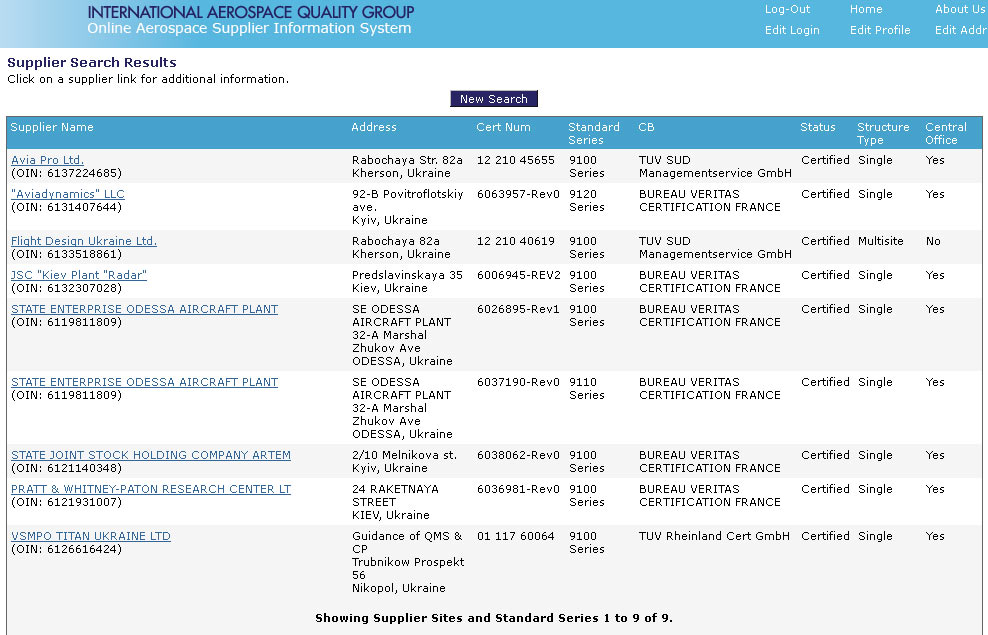Open the "Aviadynamics" LLC supplier details
This screenshot has height=635, width=988.
(67, 194)
